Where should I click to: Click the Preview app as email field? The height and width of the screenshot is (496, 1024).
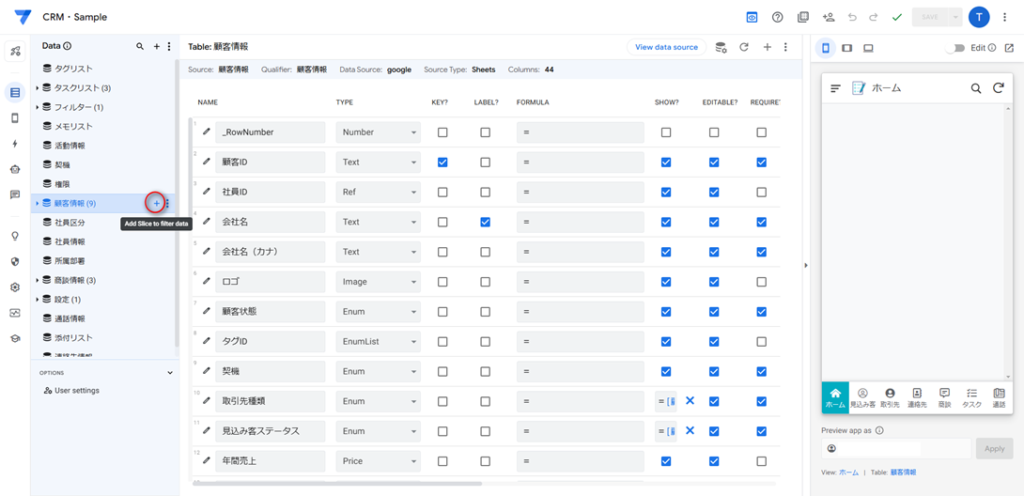(897, 448)
